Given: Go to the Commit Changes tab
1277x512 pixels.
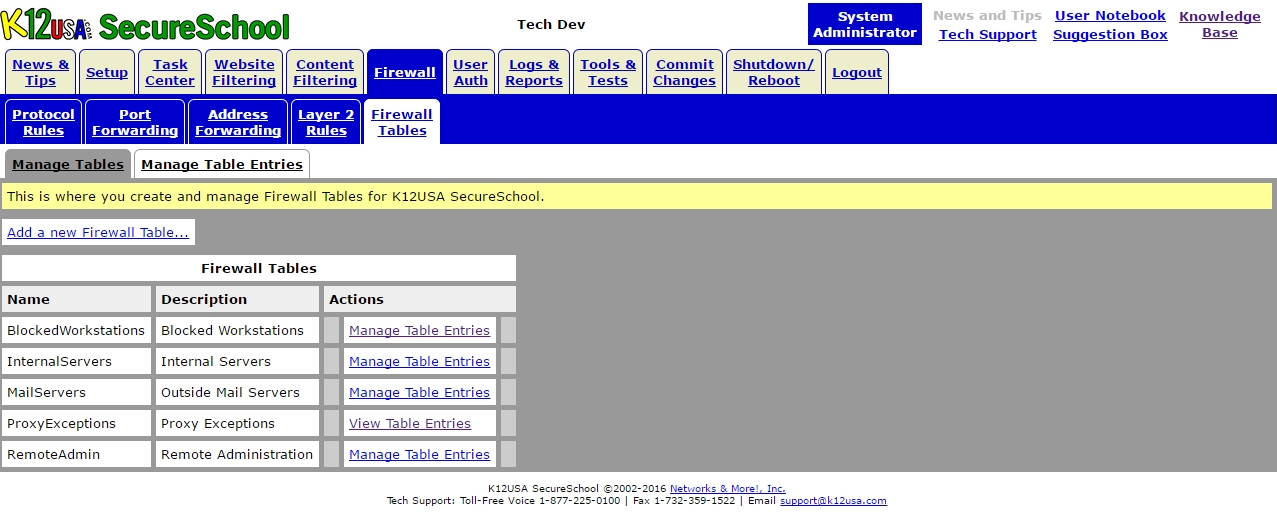Looking at the screenshot, I should [684, 72].
